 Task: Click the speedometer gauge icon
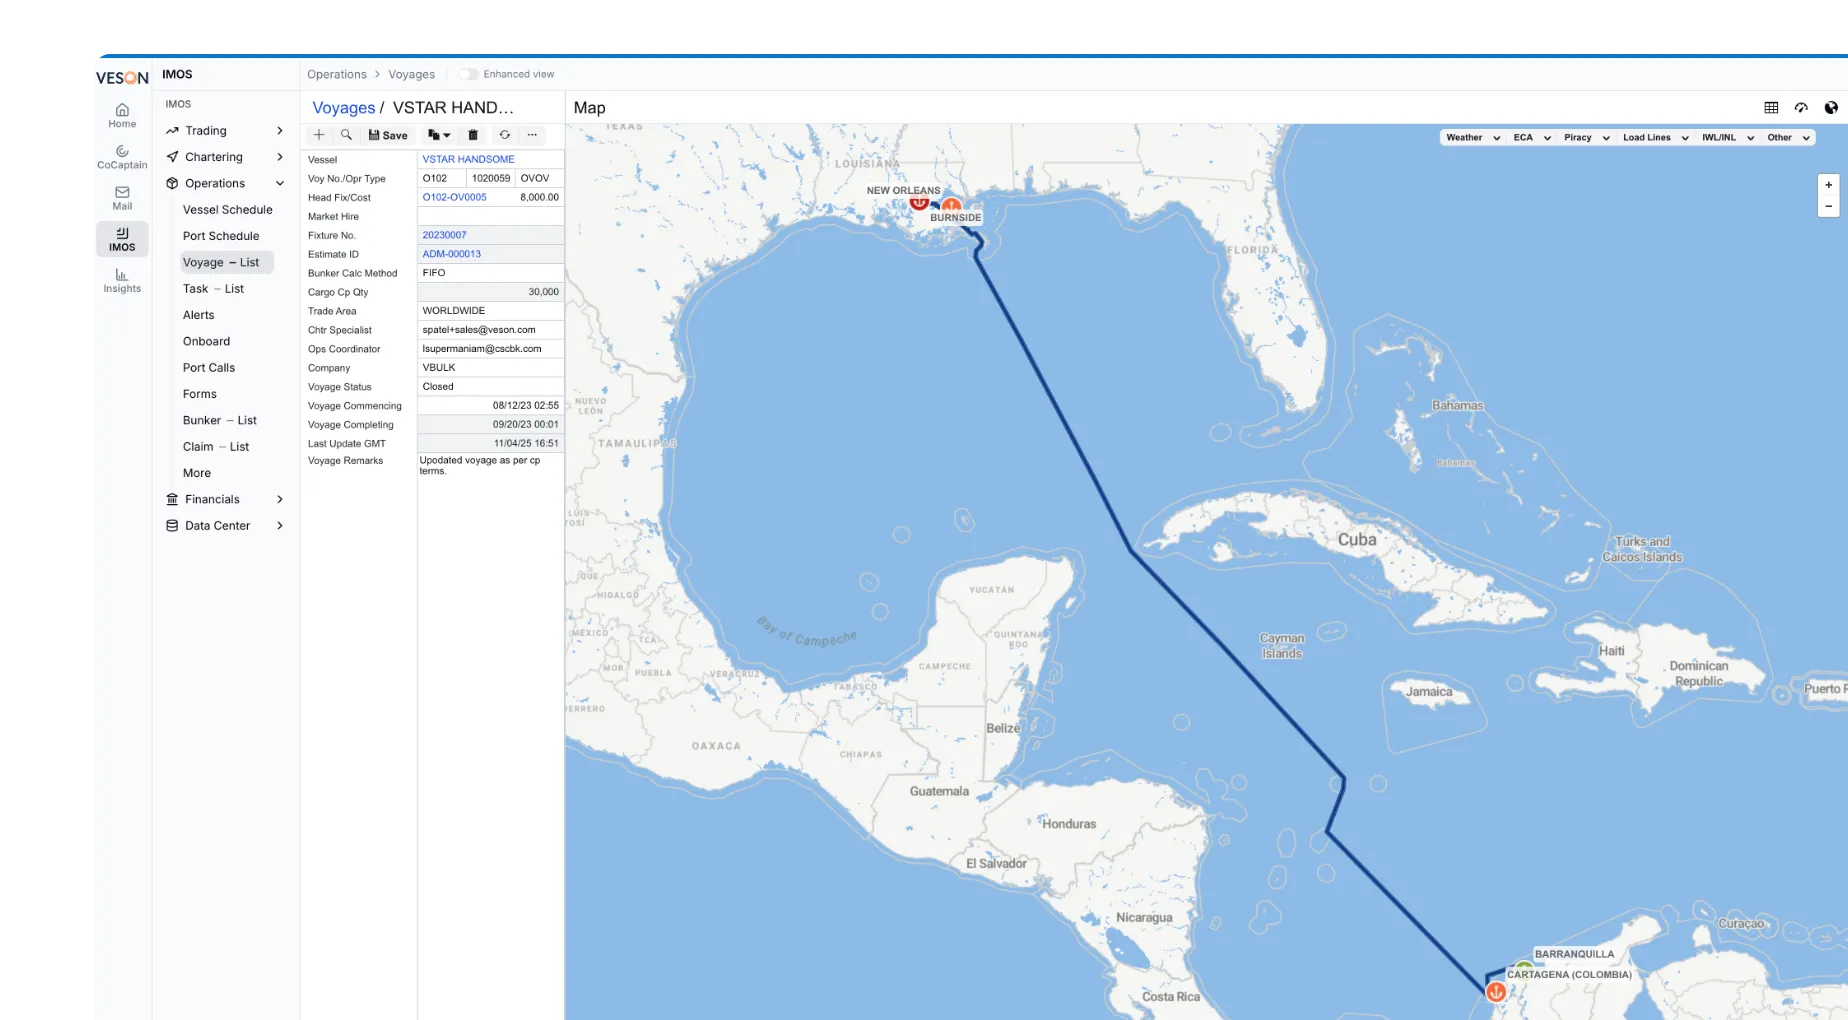(1801, 108)
